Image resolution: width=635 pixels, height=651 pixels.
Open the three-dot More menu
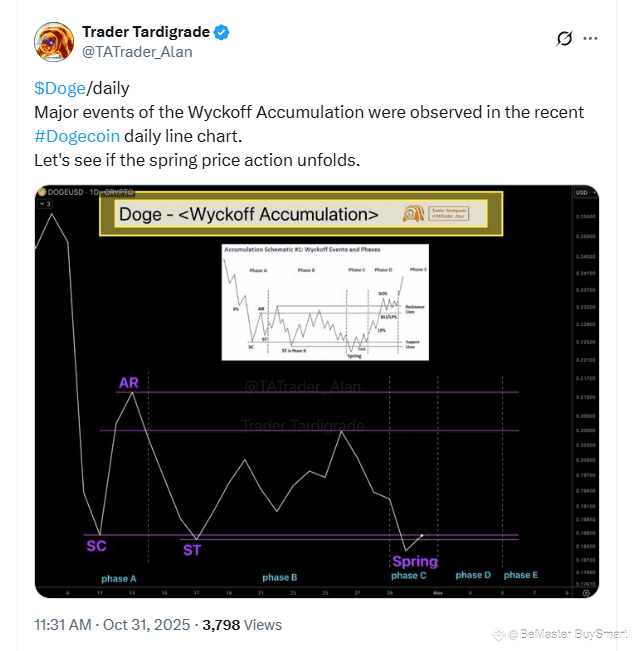pos(591,39)
